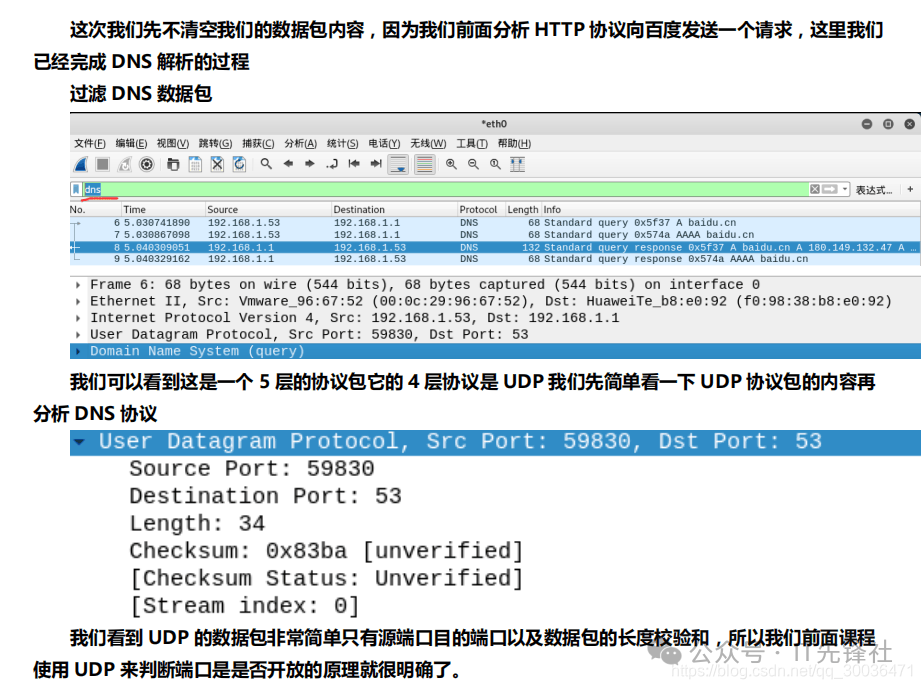
Task: Click the resize columns icon
Action: coord(517,164)
